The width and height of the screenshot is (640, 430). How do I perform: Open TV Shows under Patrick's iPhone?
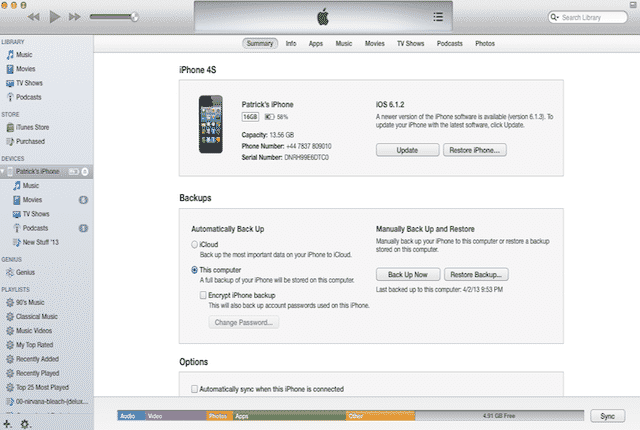click(31, 214)
